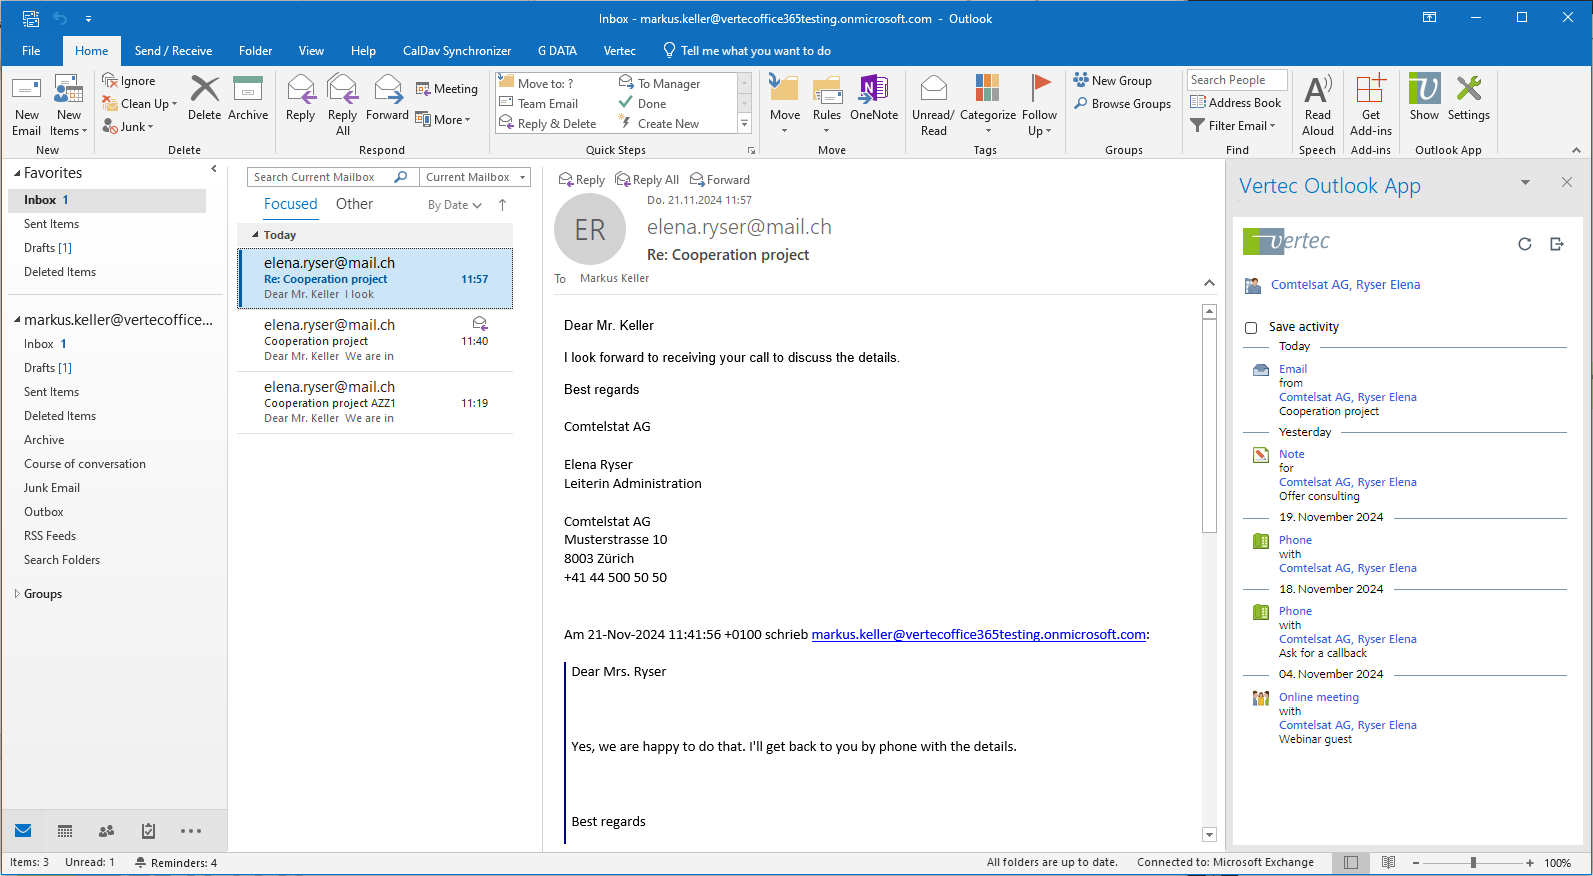This screenshot has height=876, width=1593.
Task: Open the People view in navigation bar
Action: click(106, 831)
